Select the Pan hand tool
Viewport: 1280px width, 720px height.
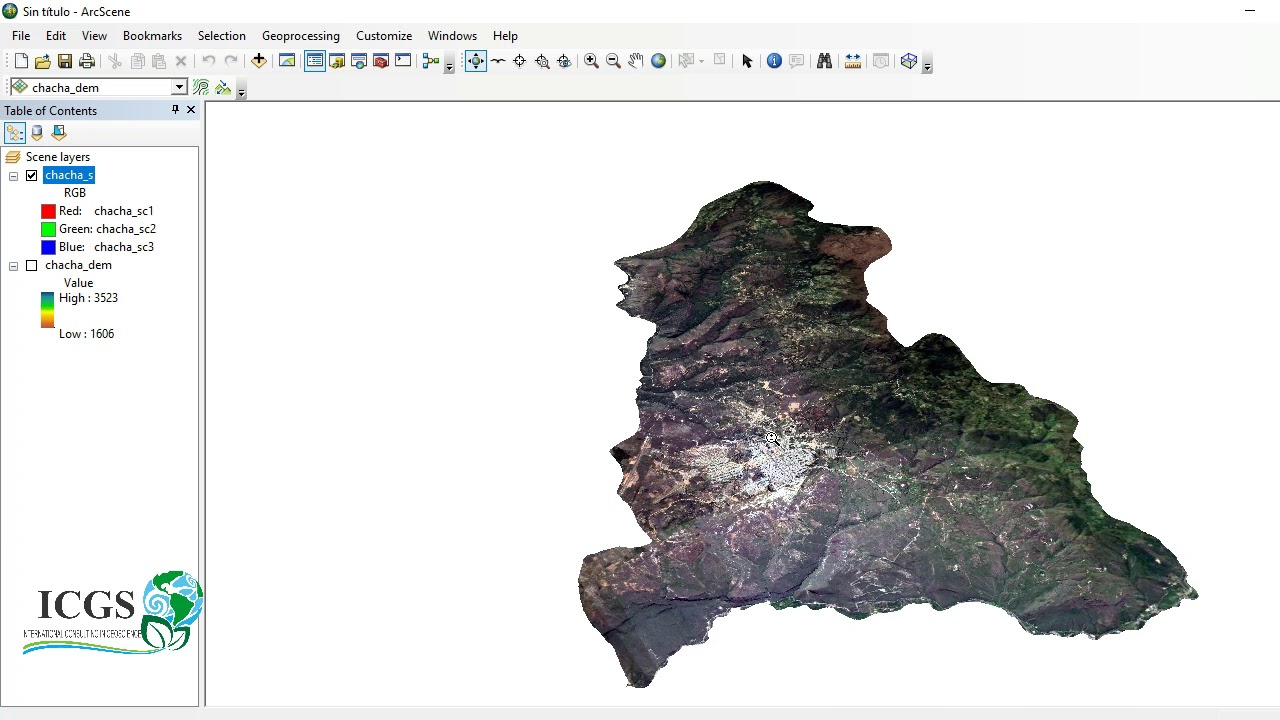pos(636,61)
